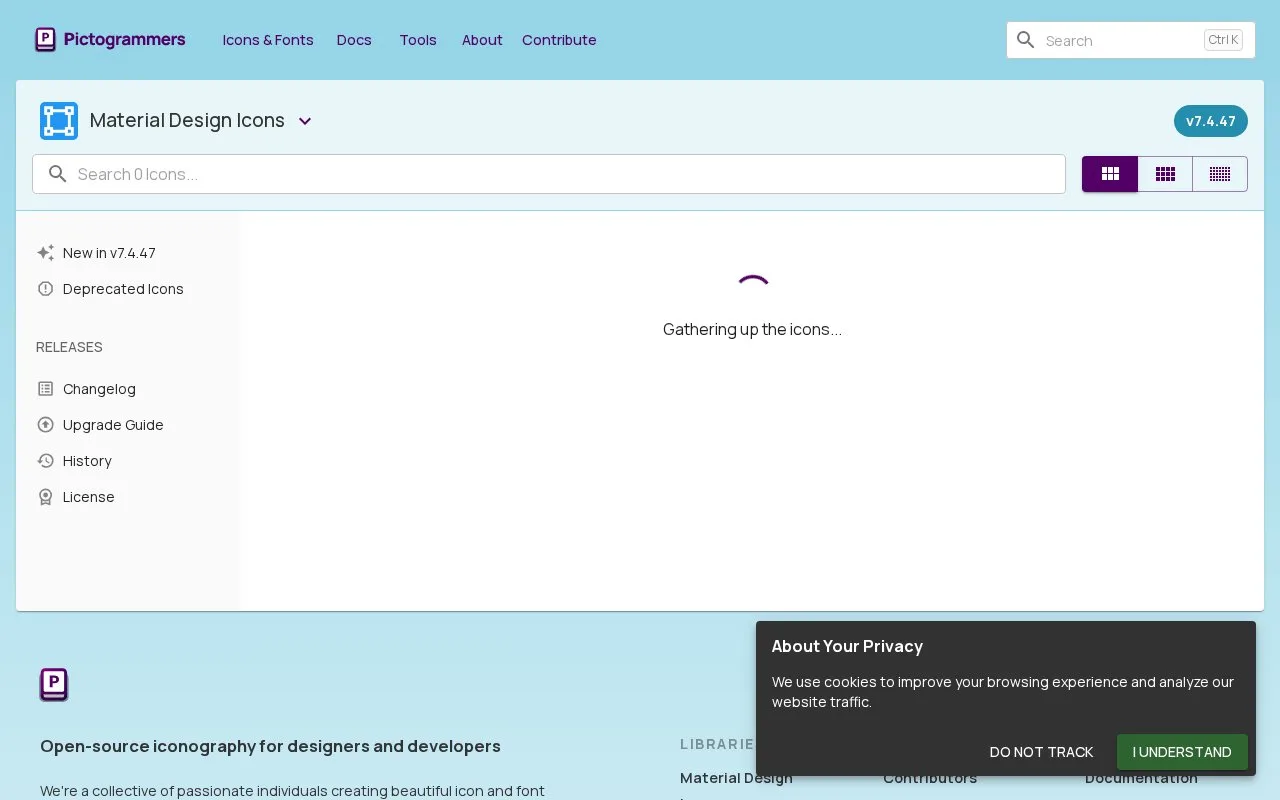Image resolution: width=1280 pixels, height=800 pixels.
Task: Switch to the medium grid view
Action: [1165, 174]
